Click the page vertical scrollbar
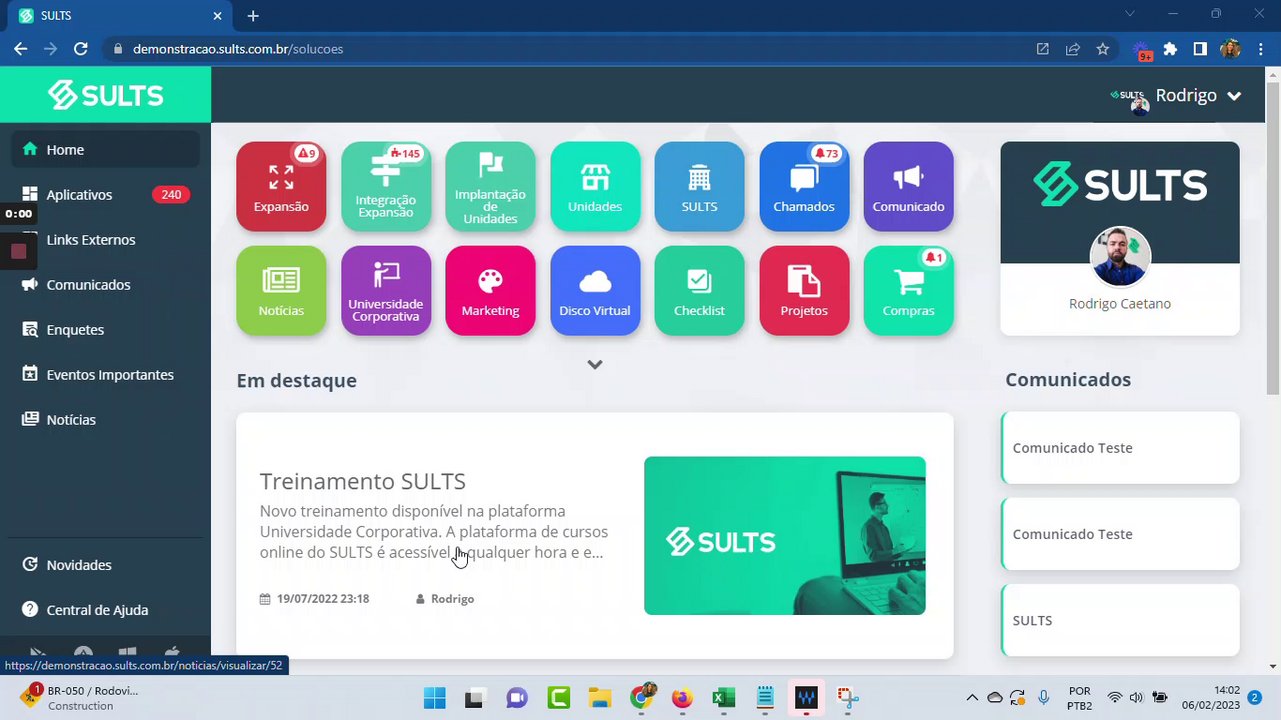The width and height of the screenshot is (1281, 720). coord(1273,237)
